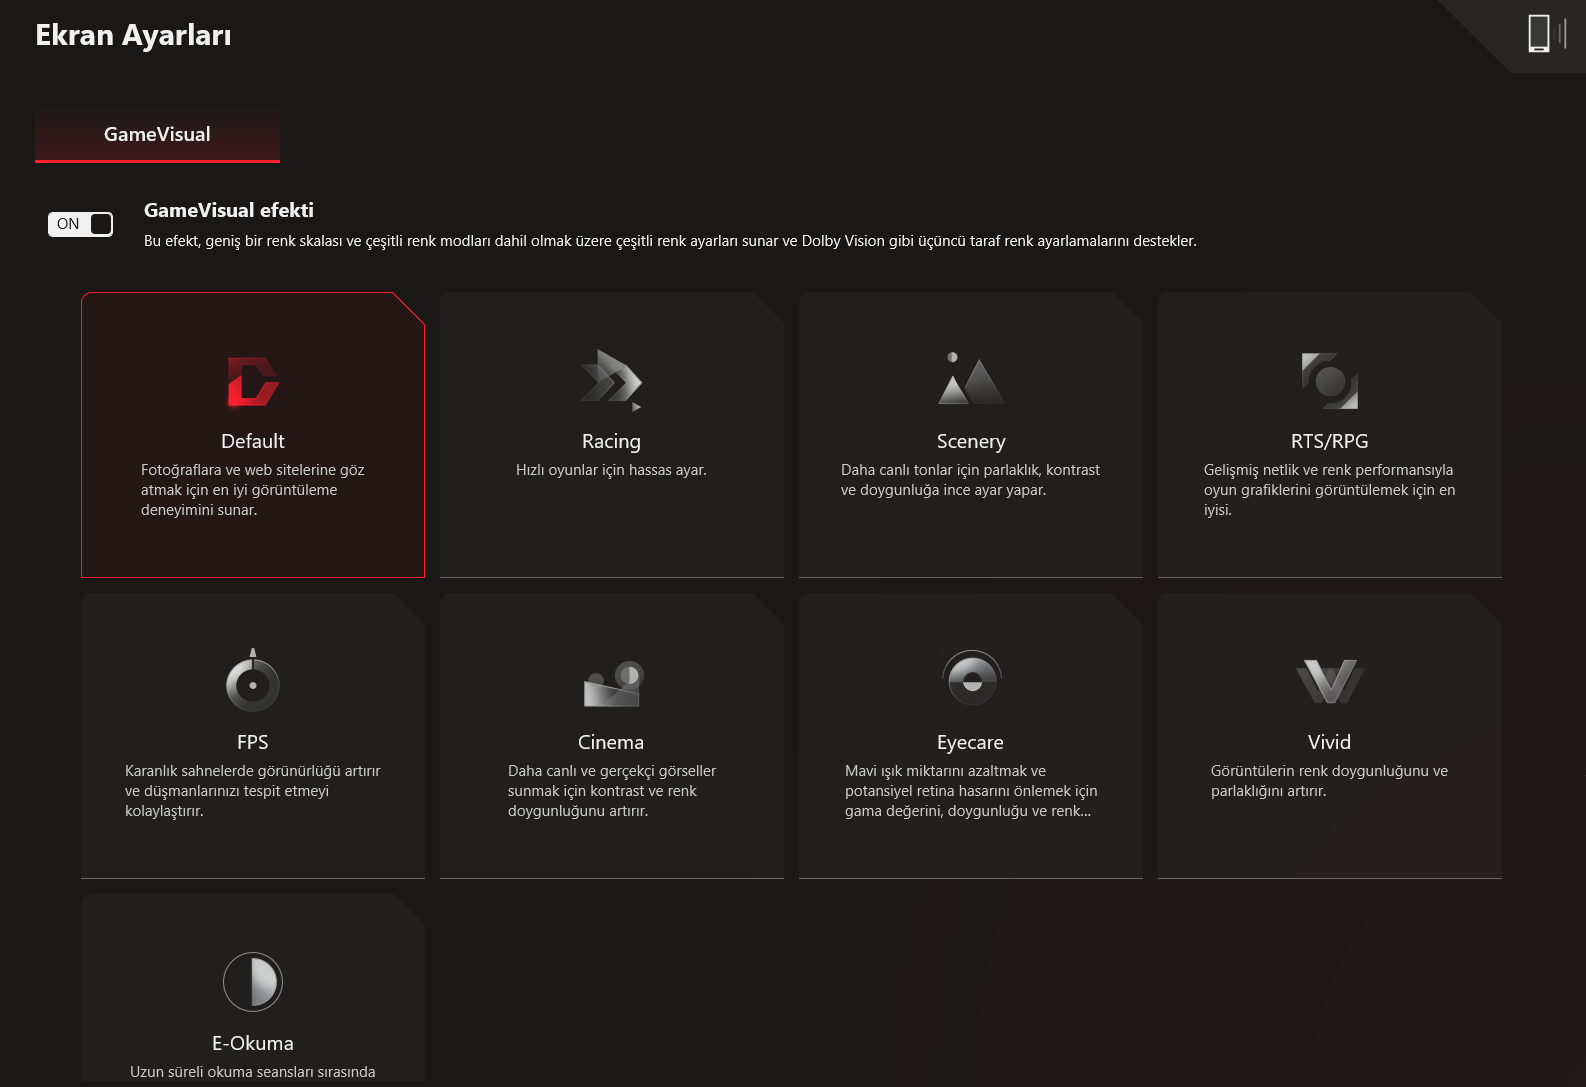This screenshot has width=1586, height=1087.
Task: Click the Vivid V-shaped icon
Action: 1329,681
